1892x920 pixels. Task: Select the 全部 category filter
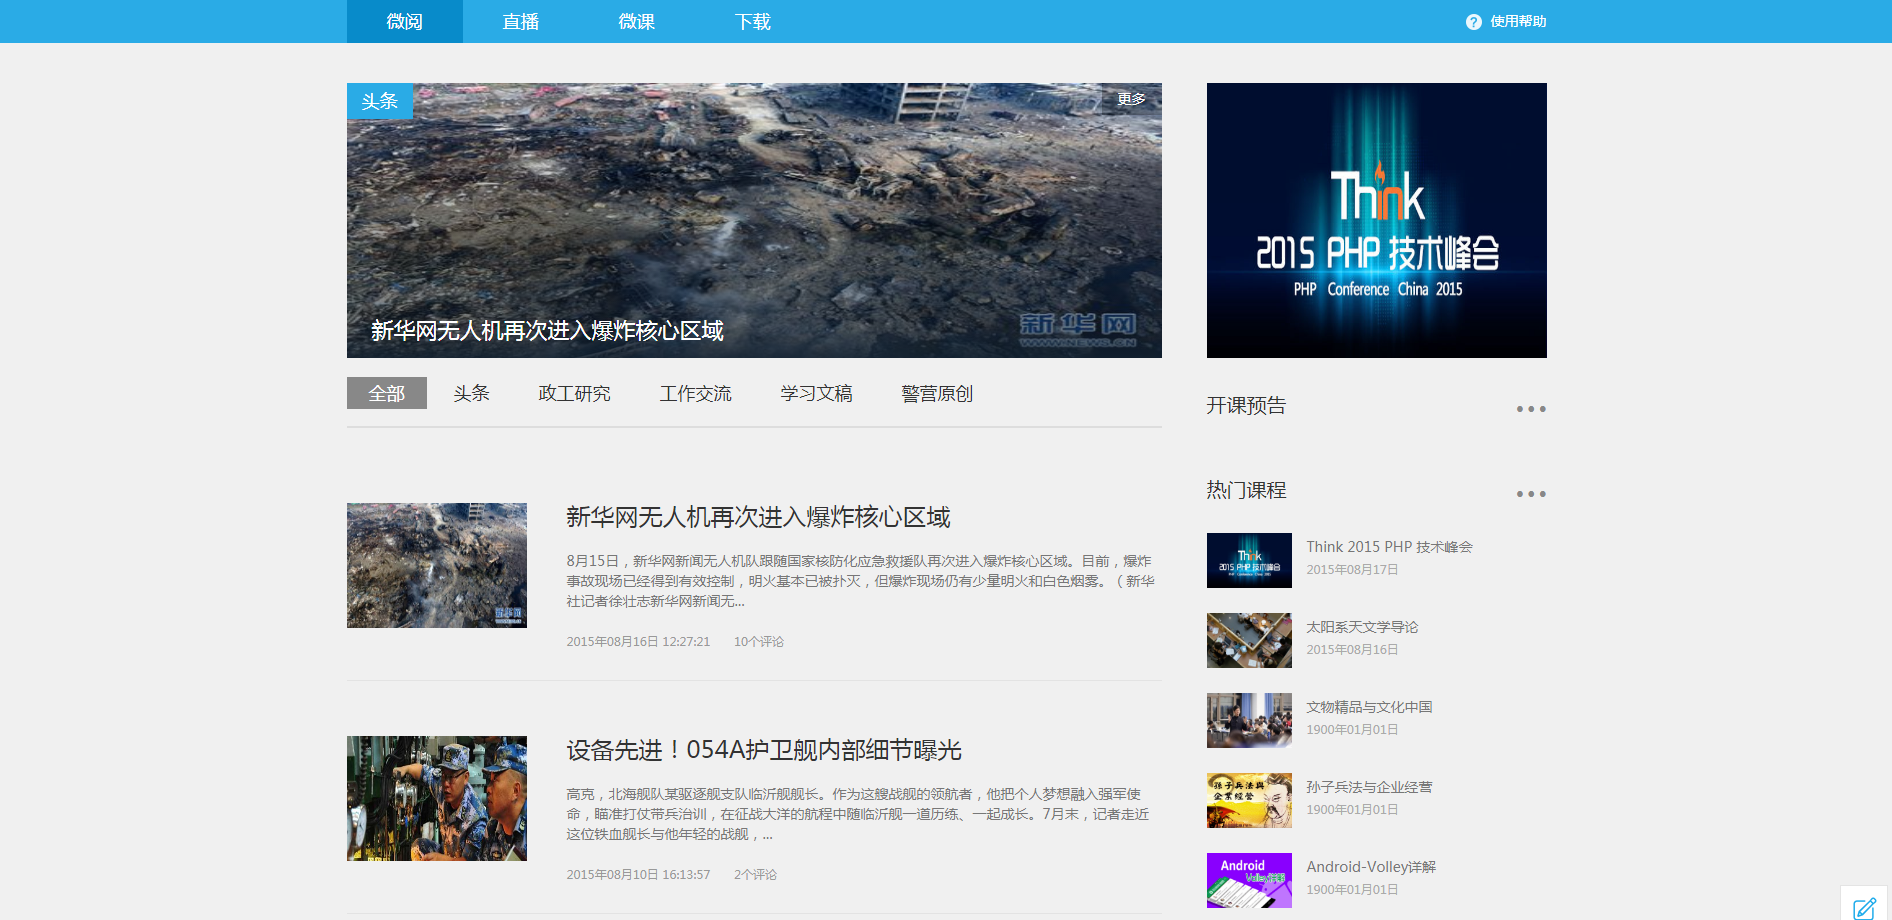point(387,393)
